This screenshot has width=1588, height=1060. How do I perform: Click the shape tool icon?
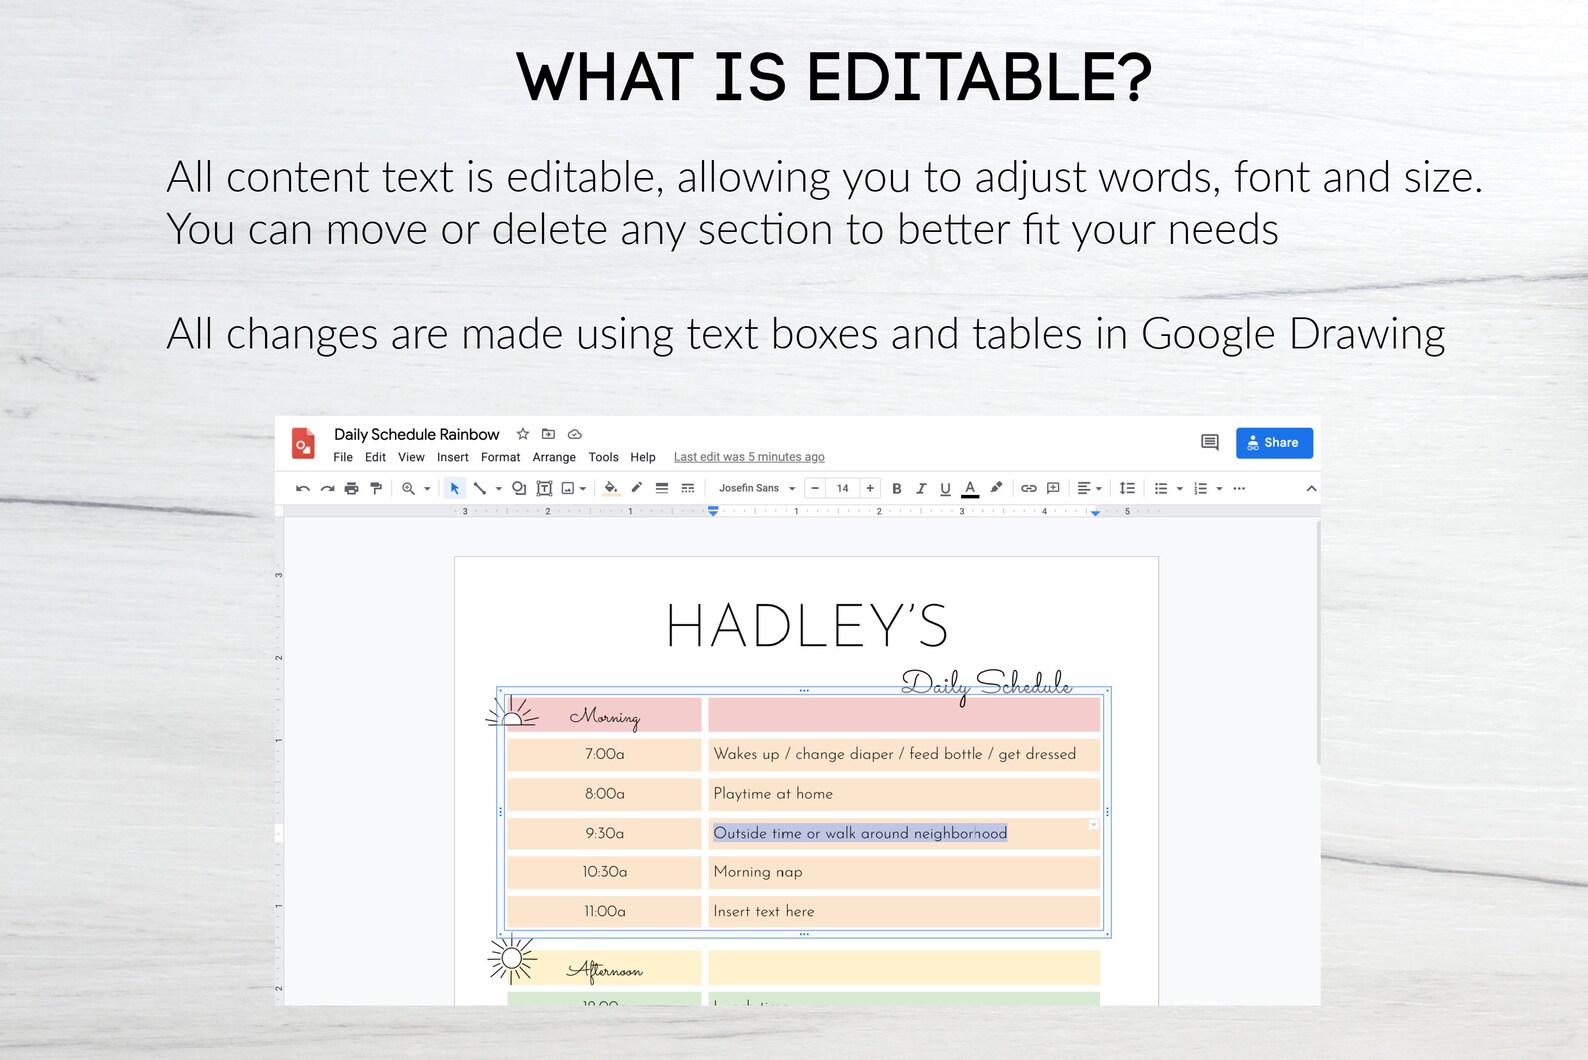point(519,488)
